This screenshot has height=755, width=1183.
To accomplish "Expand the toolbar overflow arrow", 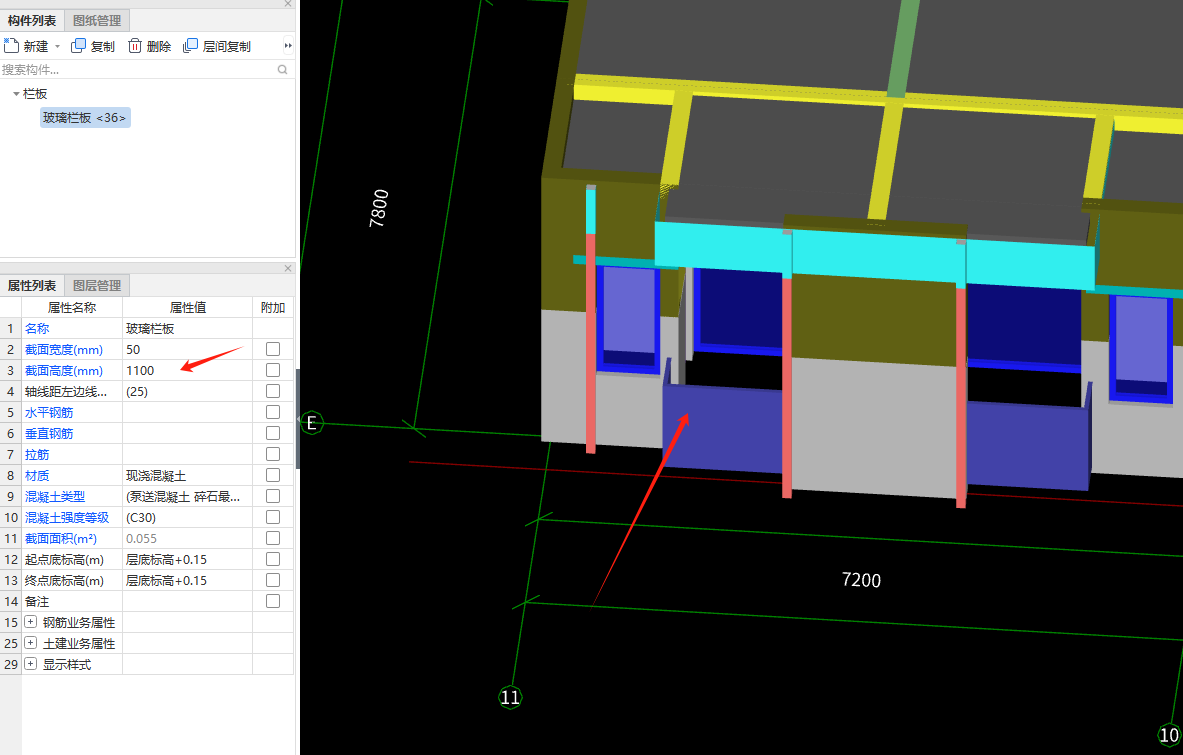I will click(x=288, y=46).
